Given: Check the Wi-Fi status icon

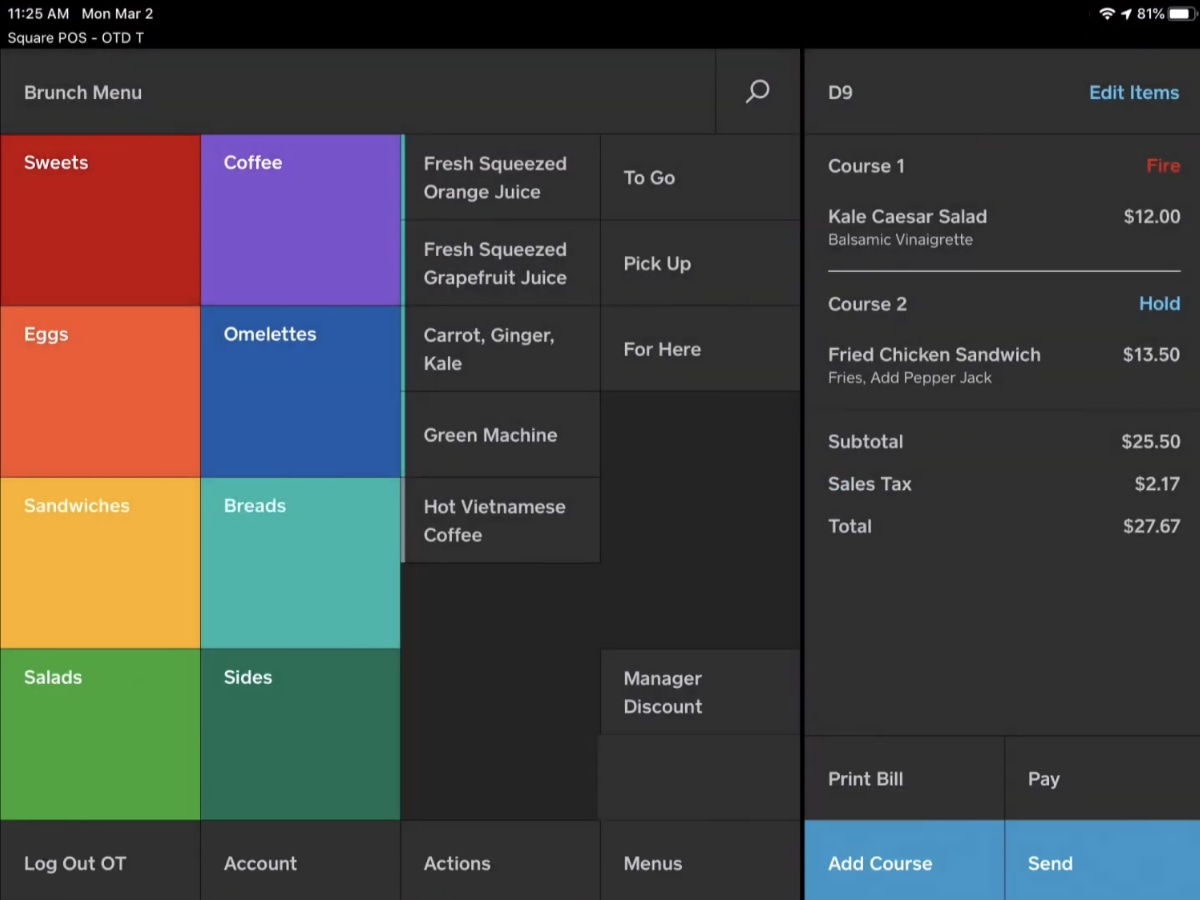Looking at the screenshot, I should tap(1107, 14).
